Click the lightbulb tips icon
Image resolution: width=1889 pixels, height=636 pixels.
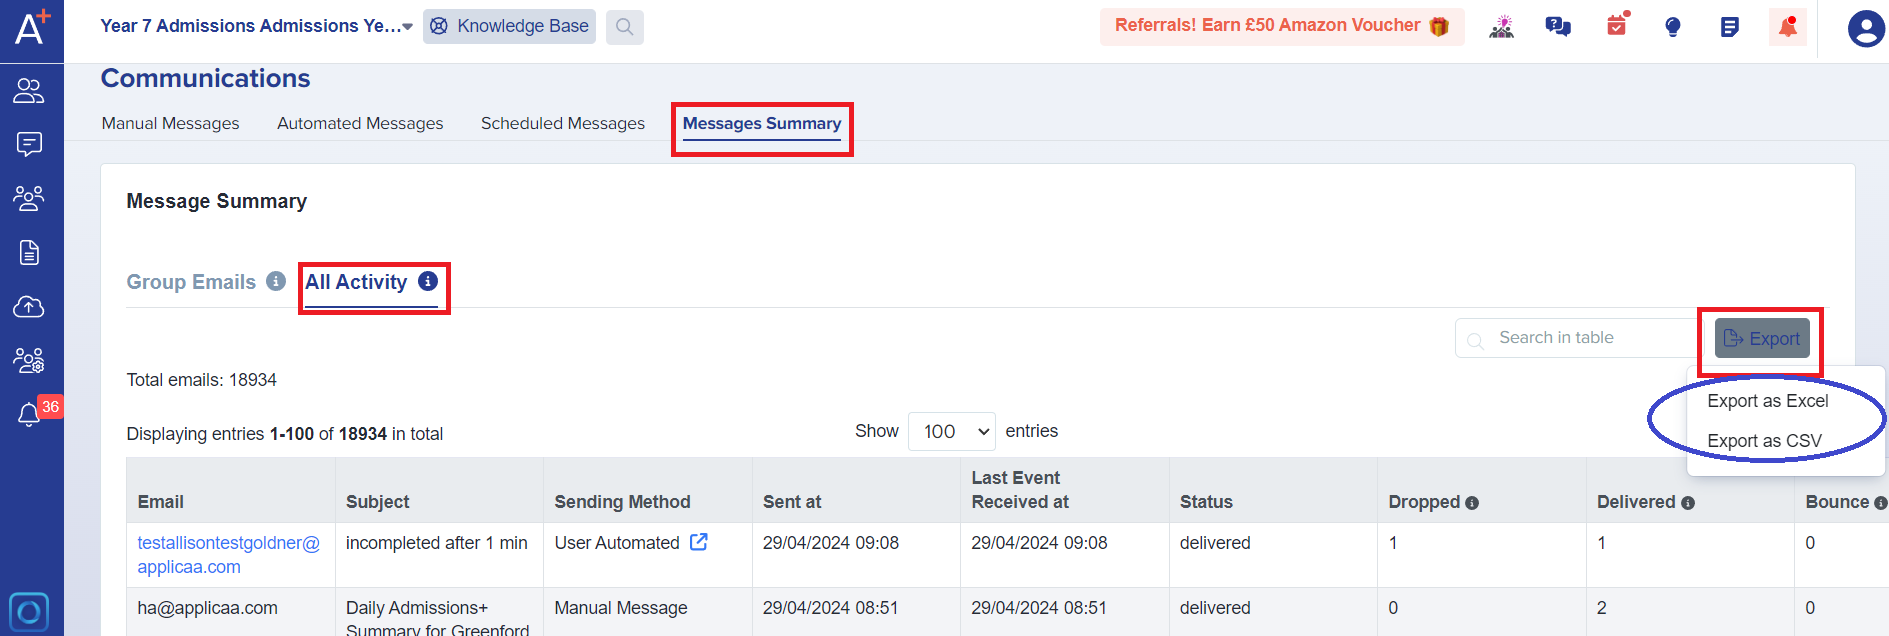click(x=1673, y=27)
